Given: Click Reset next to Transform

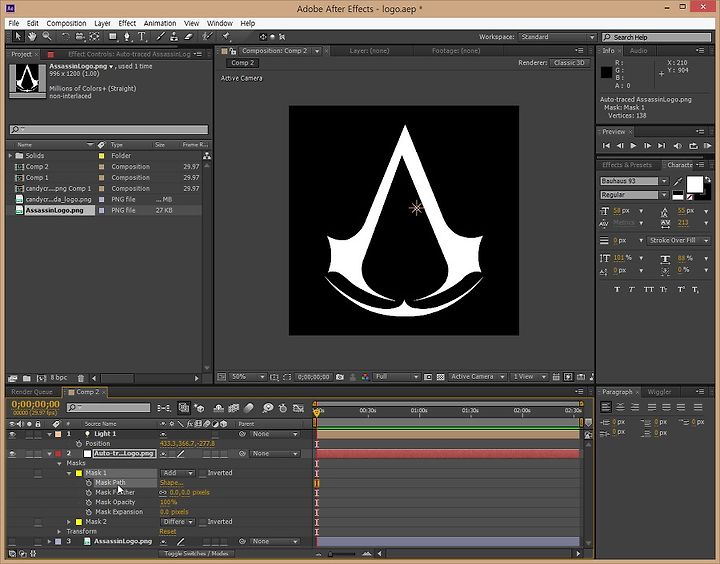Looking at the screenshot, I should coord(168,531).
